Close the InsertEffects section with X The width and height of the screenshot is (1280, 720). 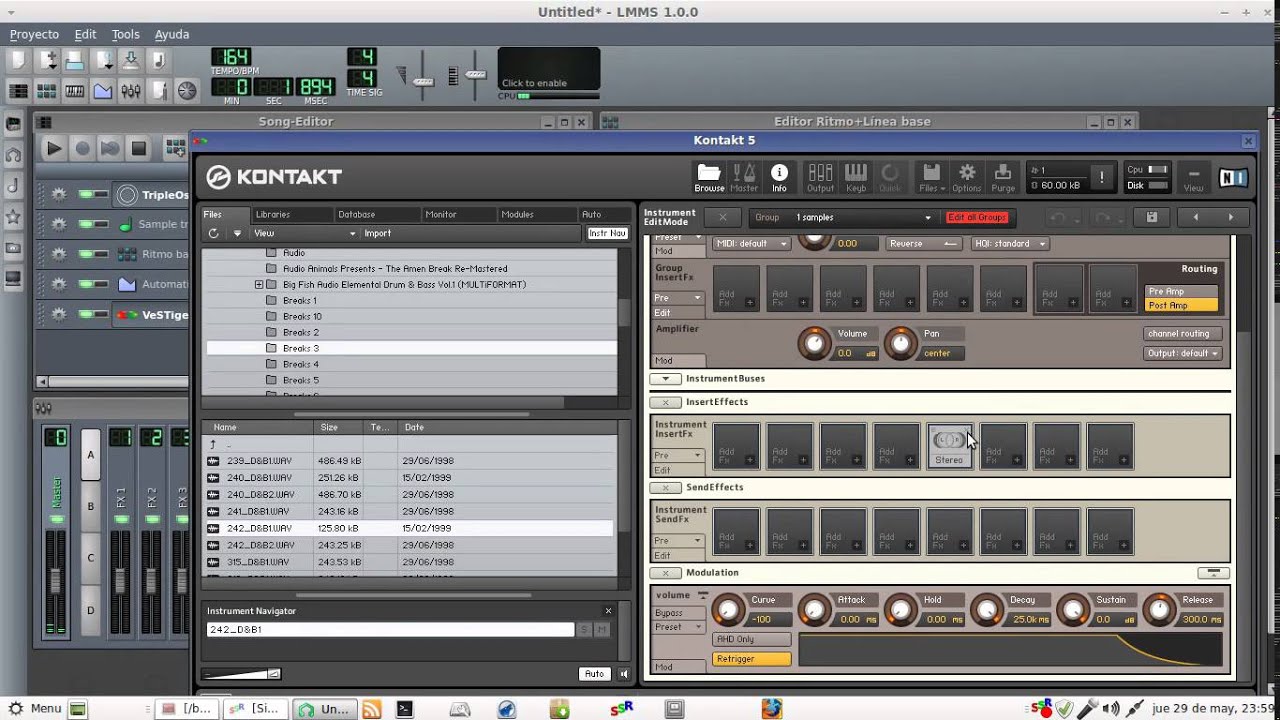(665, 402)
